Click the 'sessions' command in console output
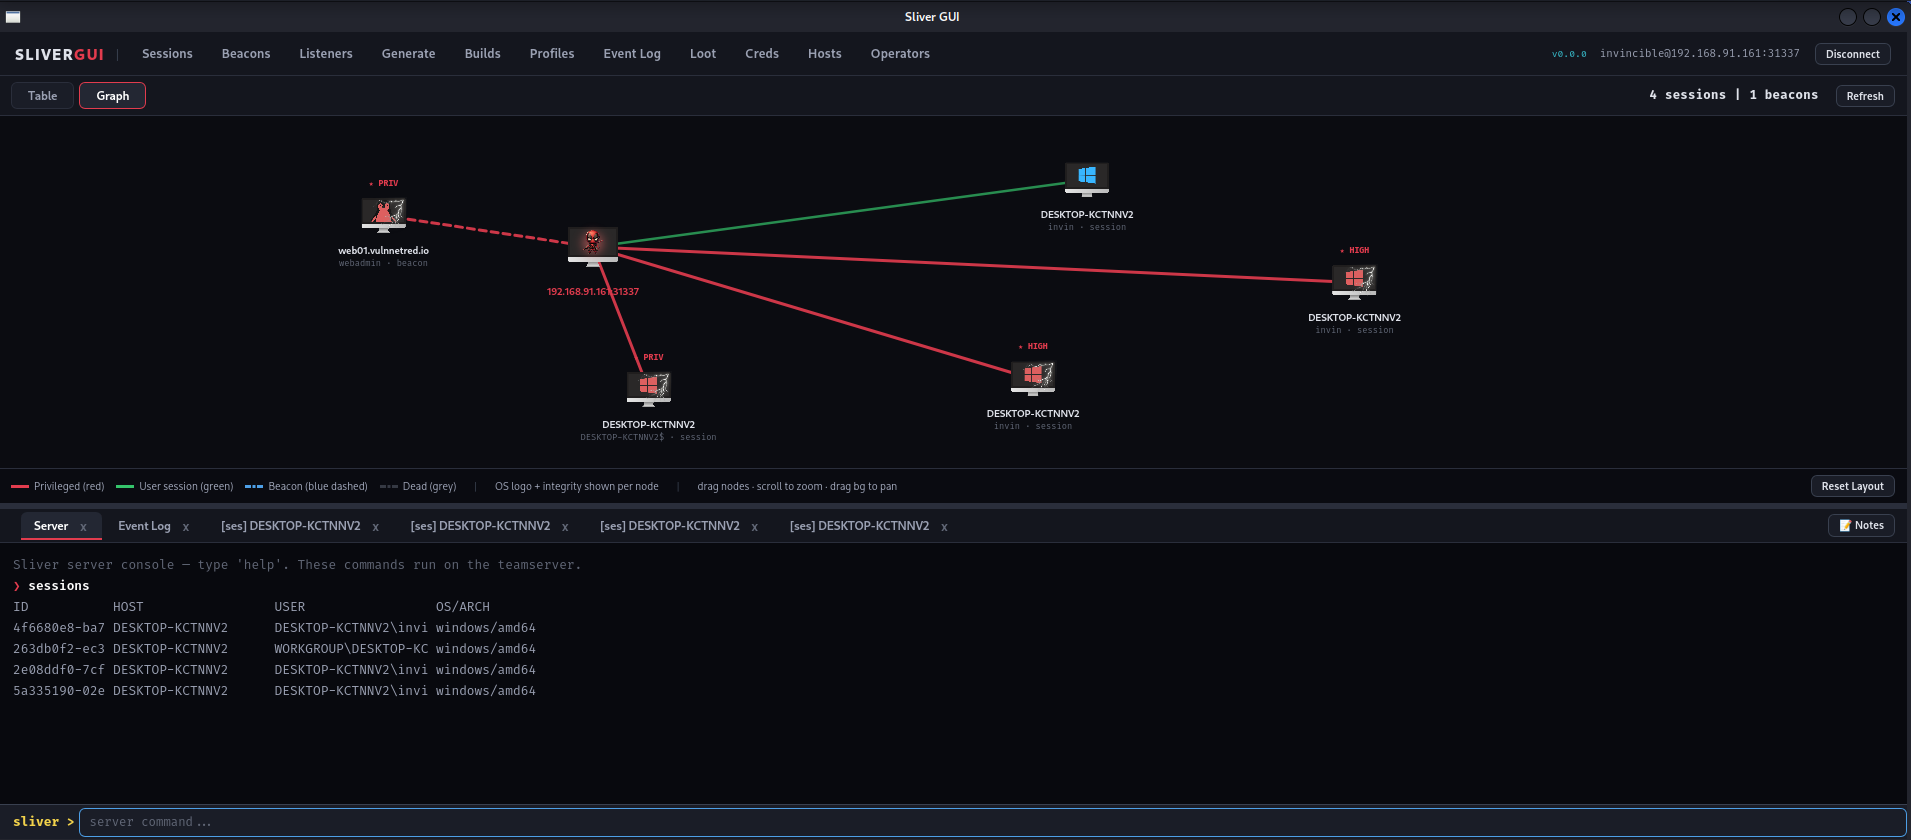Viewport: 1911px width, 840px height. (x=59, y=586)
